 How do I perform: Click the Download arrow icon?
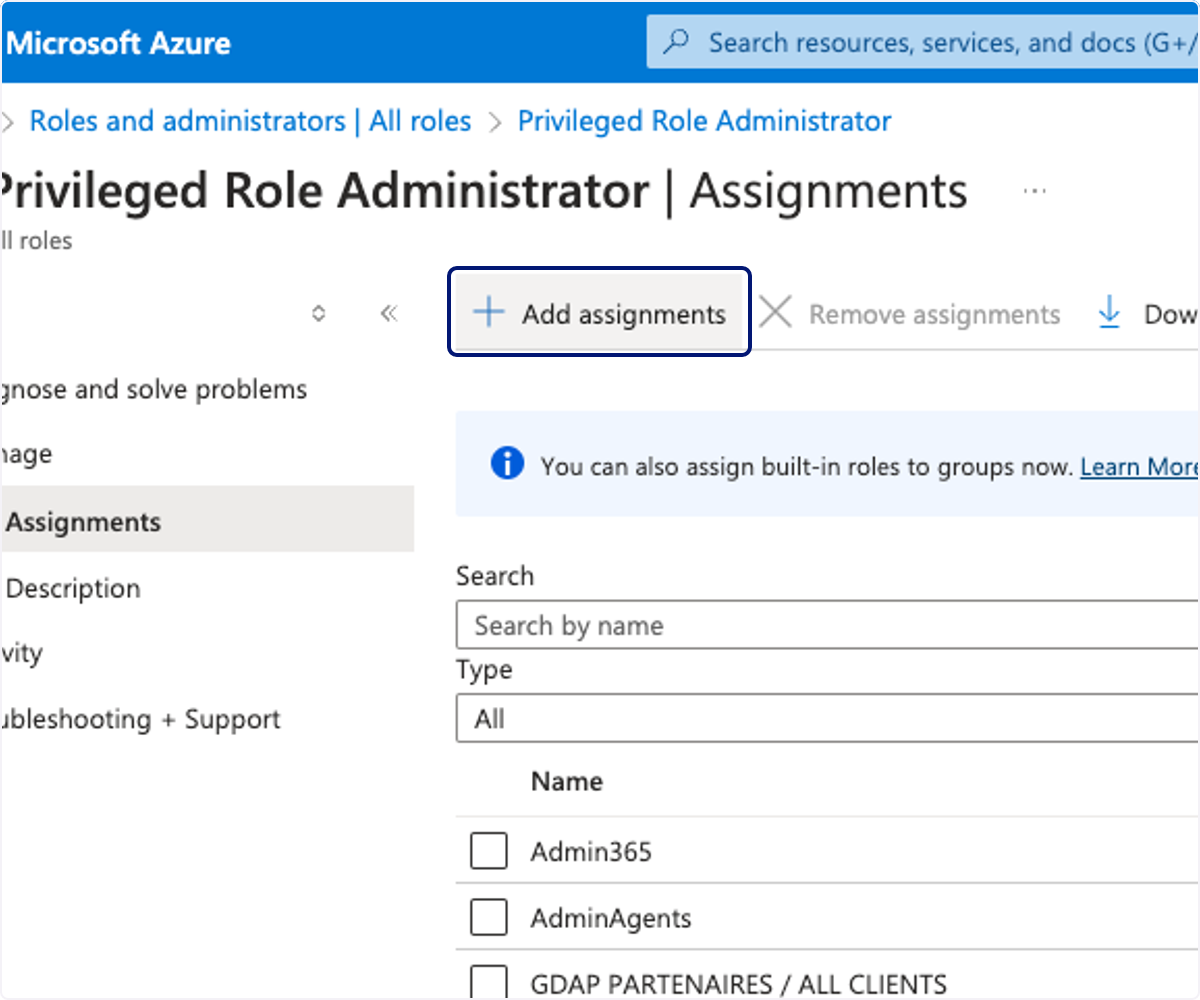coord(1109,313)
